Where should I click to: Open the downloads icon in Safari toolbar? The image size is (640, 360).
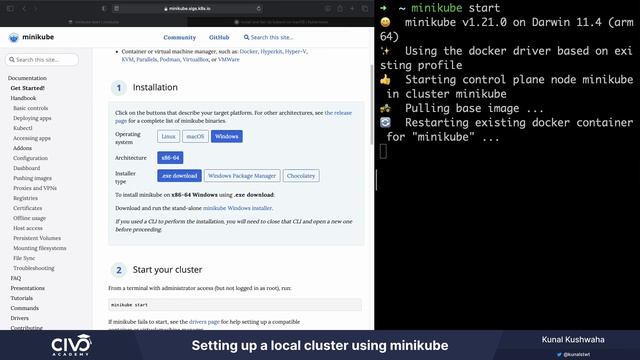point(328,9)
